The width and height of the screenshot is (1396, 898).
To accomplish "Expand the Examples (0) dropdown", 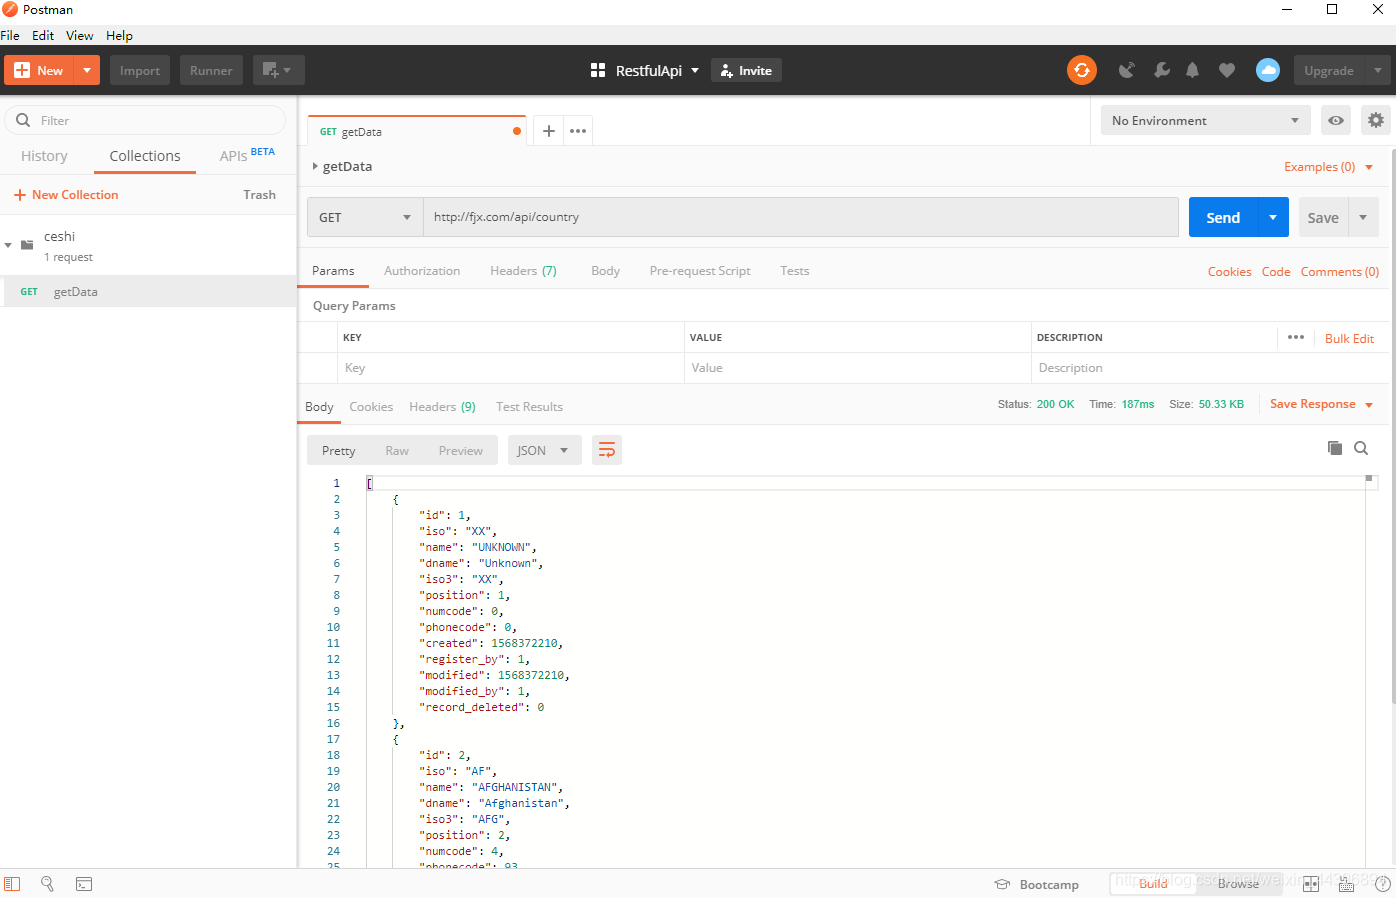I will [x=1328, y=167].
